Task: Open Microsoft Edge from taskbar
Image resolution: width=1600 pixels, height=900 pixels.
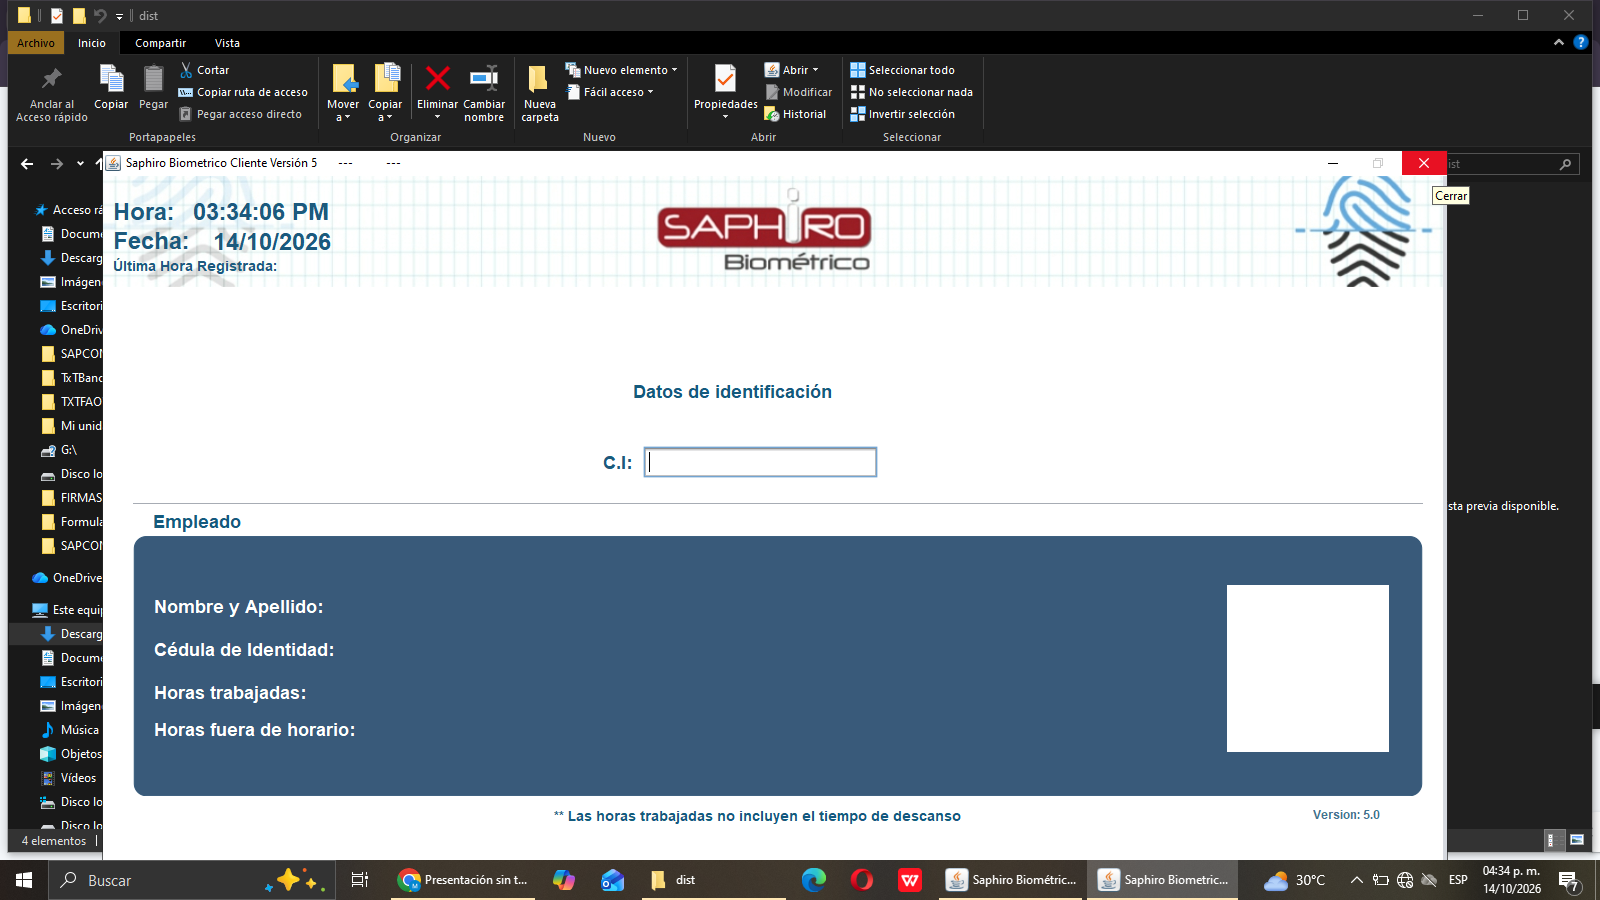Action: click(x=814, y=880)
